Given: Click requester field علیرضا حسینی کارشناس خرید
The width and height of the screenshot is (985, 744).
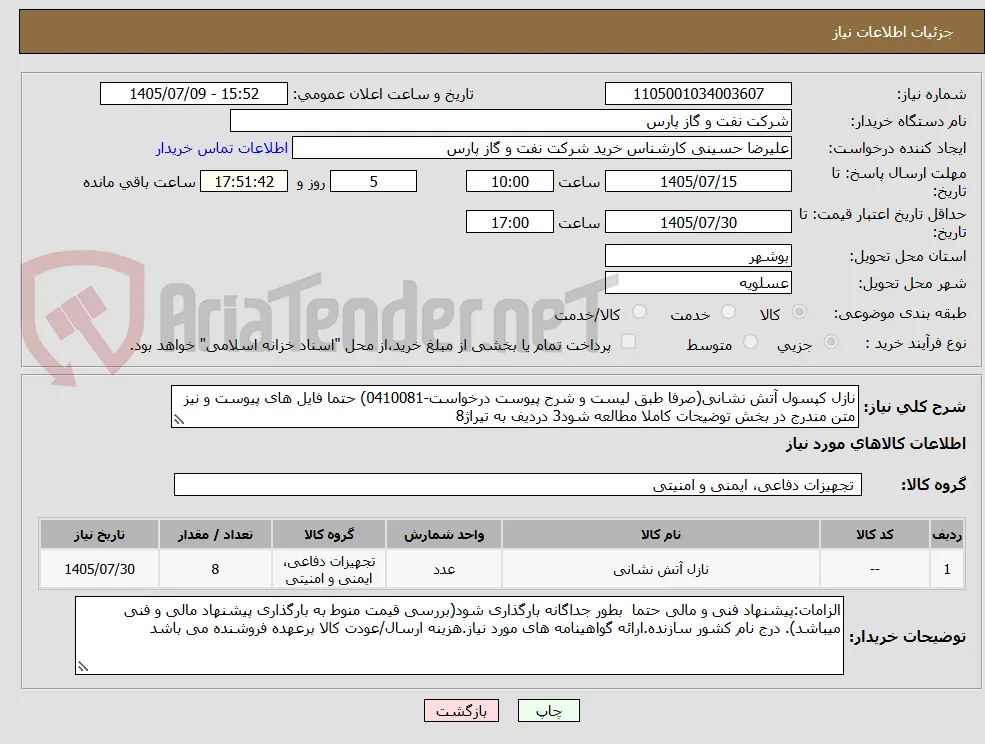Looking at the screenshot, I should [x=541, y=148].
